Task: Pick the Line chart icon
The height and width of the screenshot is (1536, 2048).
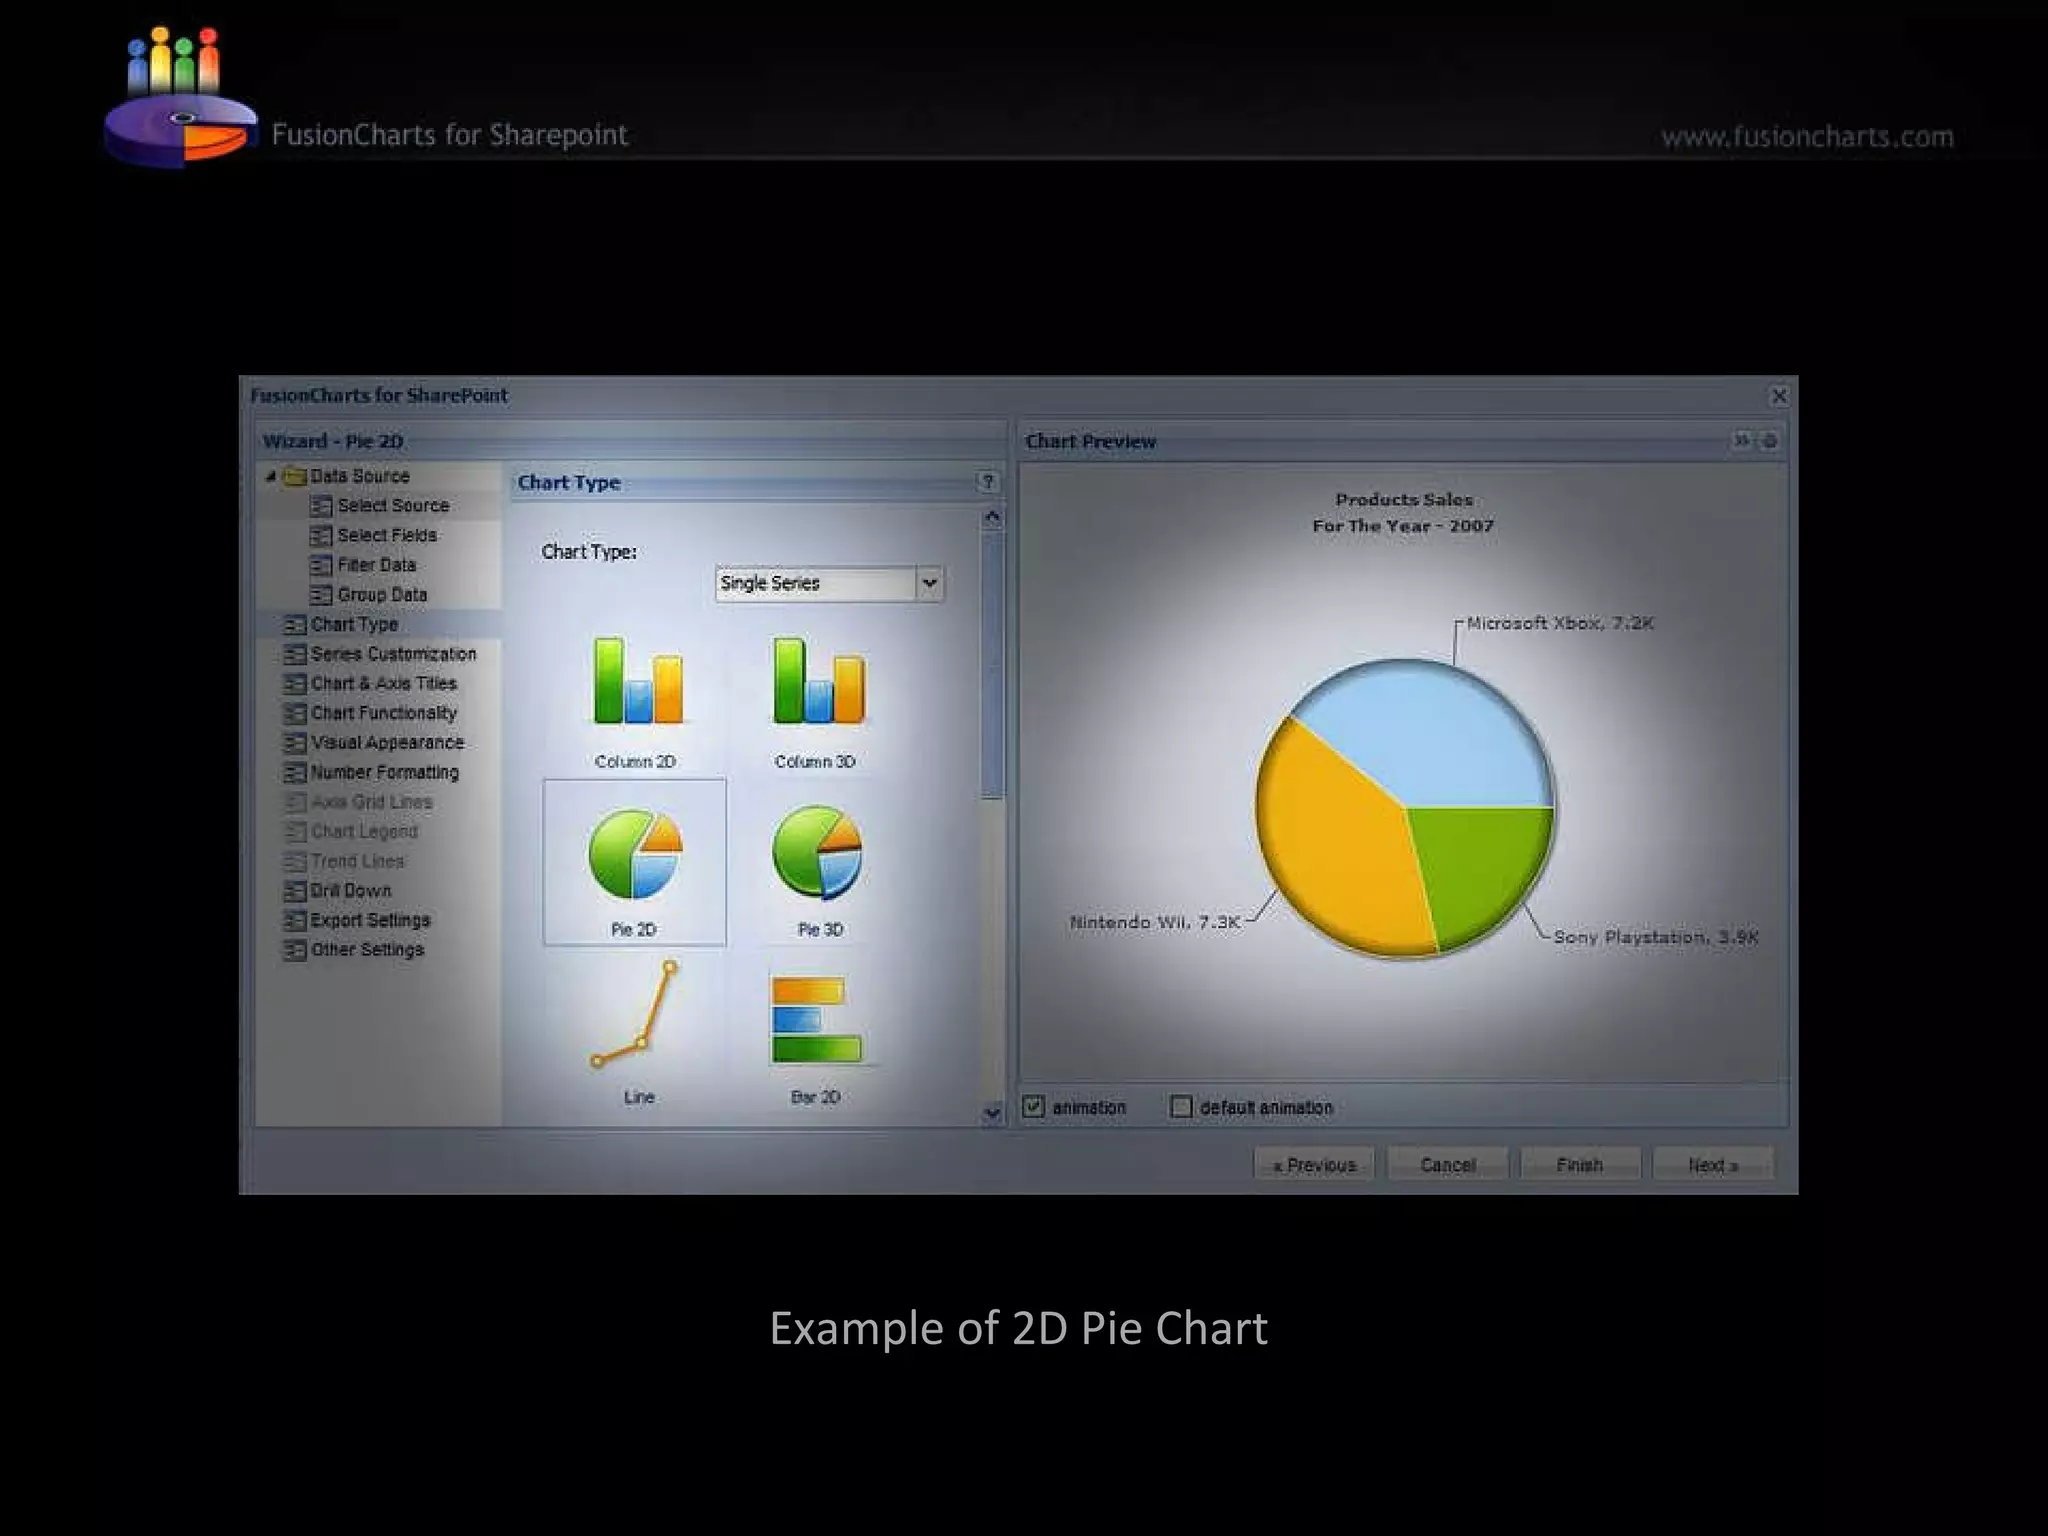Action: [x=634, y=1014]
